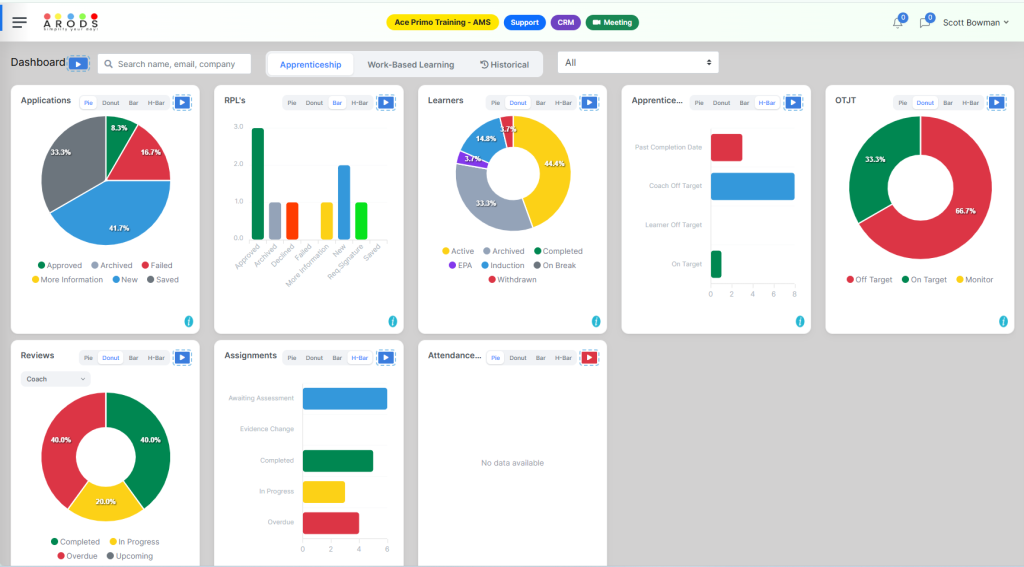Toggle In Progress legend in Reviews
This screenshot has width=1024, height=567.
134,542
